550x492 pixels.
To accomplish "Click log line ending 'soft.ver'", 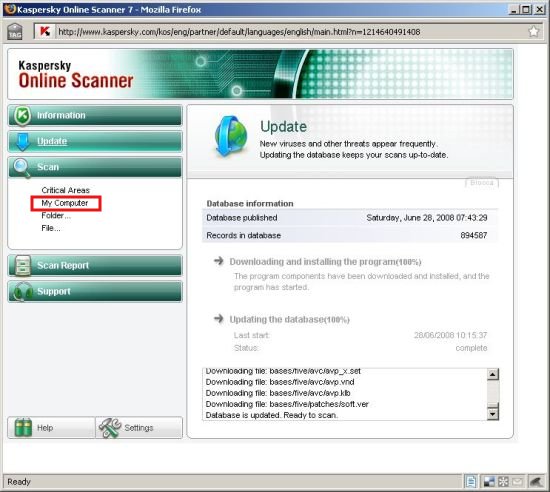I will (287, 404).
